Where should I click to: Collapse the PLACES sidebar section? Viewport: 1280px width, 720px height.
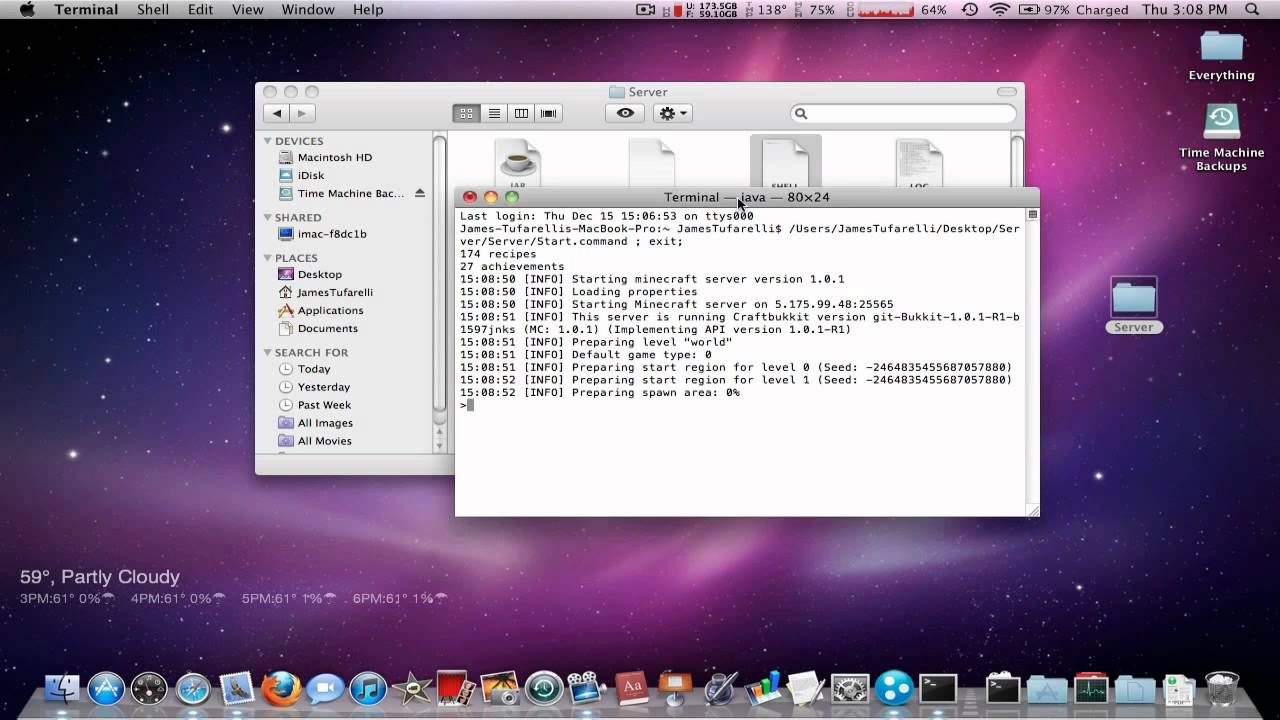(268, 258)
